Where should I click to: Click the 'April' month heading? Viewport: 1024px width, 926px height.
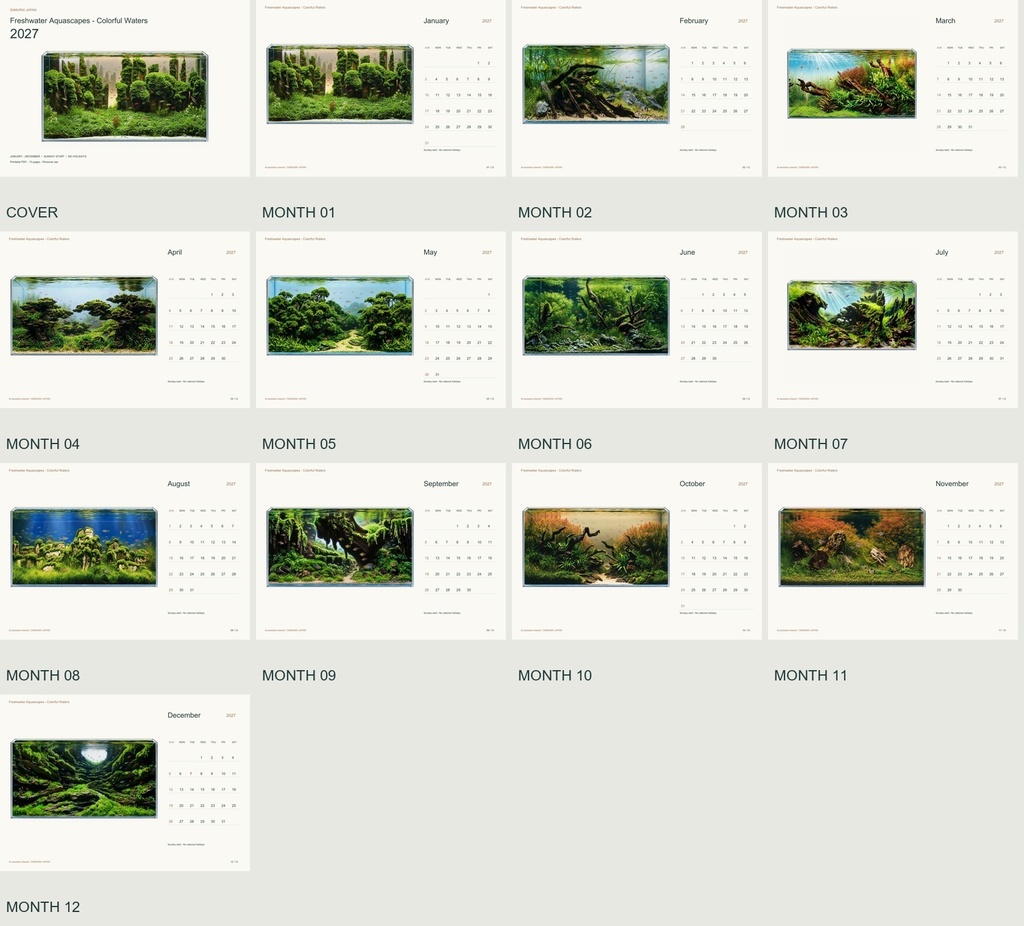coord(174,252)
